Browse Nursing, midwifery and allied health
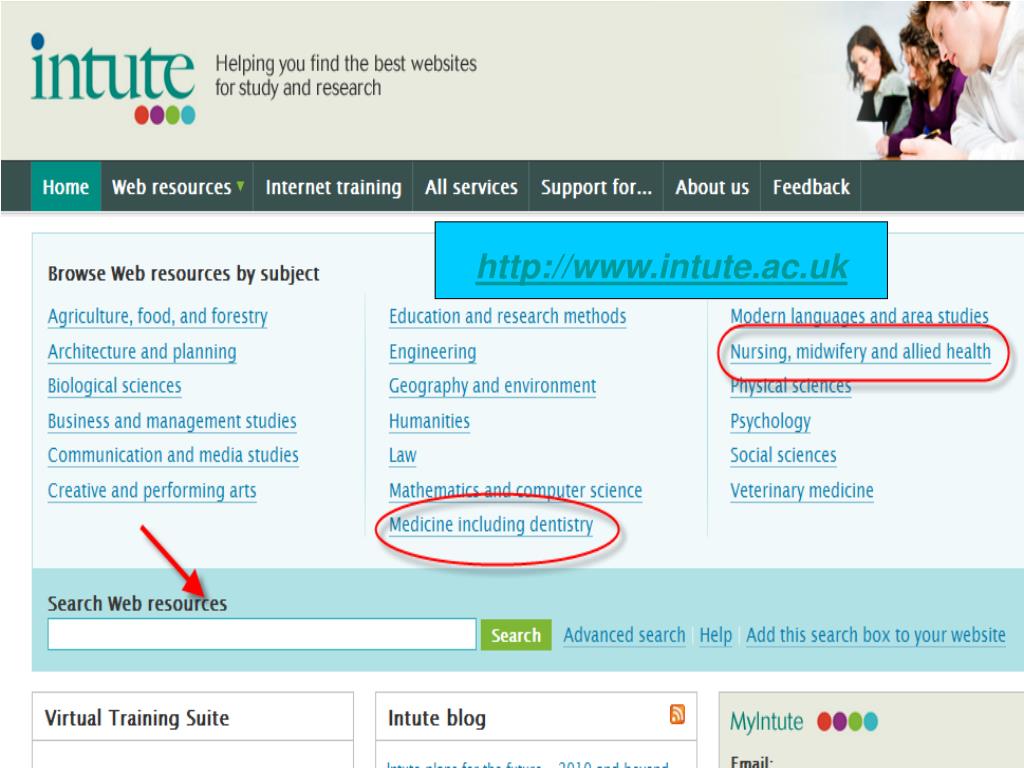 [860, 352]
